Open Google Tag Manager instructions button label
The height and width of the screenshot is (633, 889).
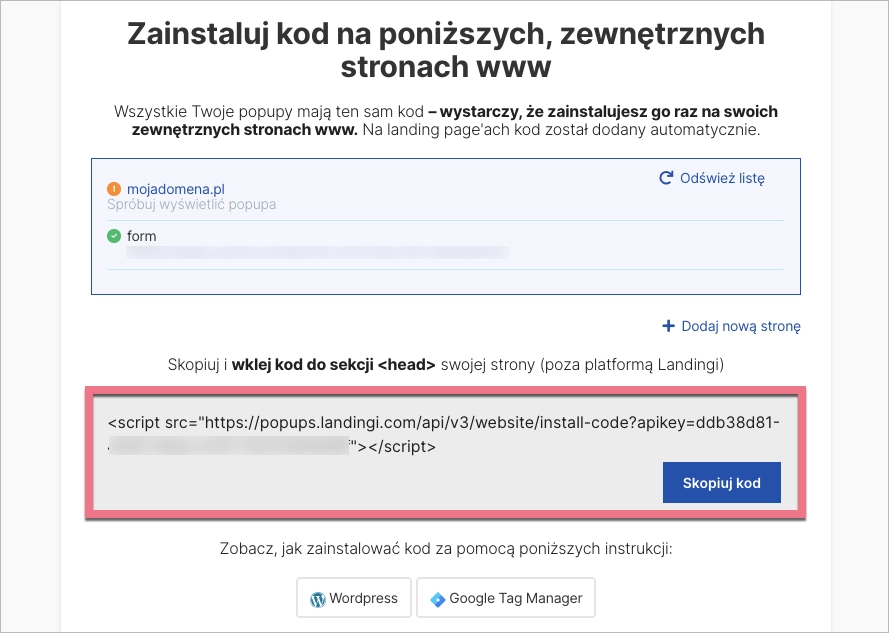515,598
